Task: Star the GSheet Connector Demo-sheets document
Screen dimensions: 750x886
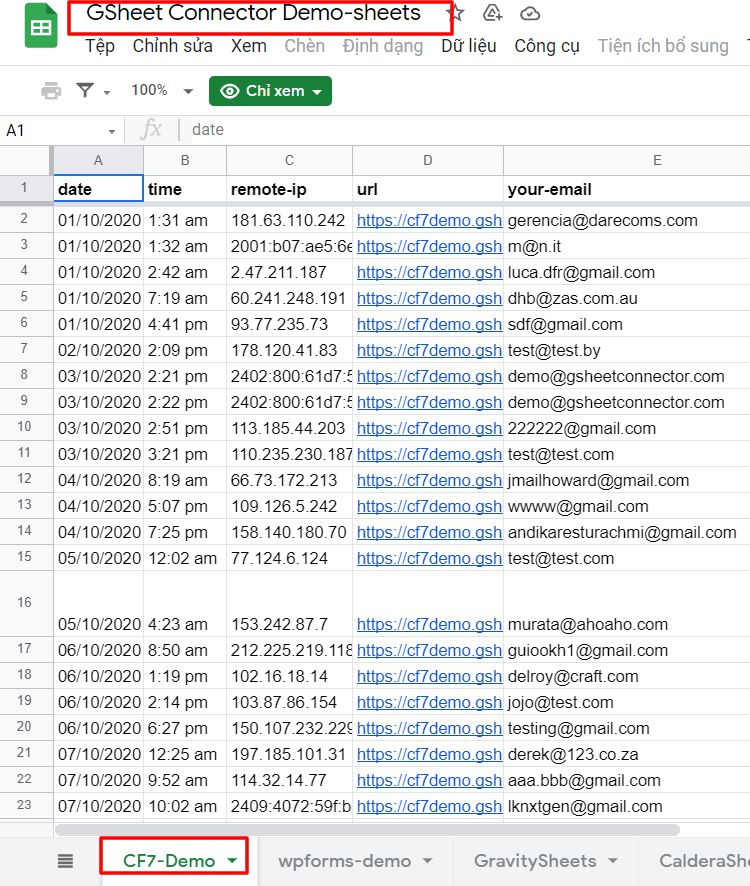Action: click(x=456, y=13)
